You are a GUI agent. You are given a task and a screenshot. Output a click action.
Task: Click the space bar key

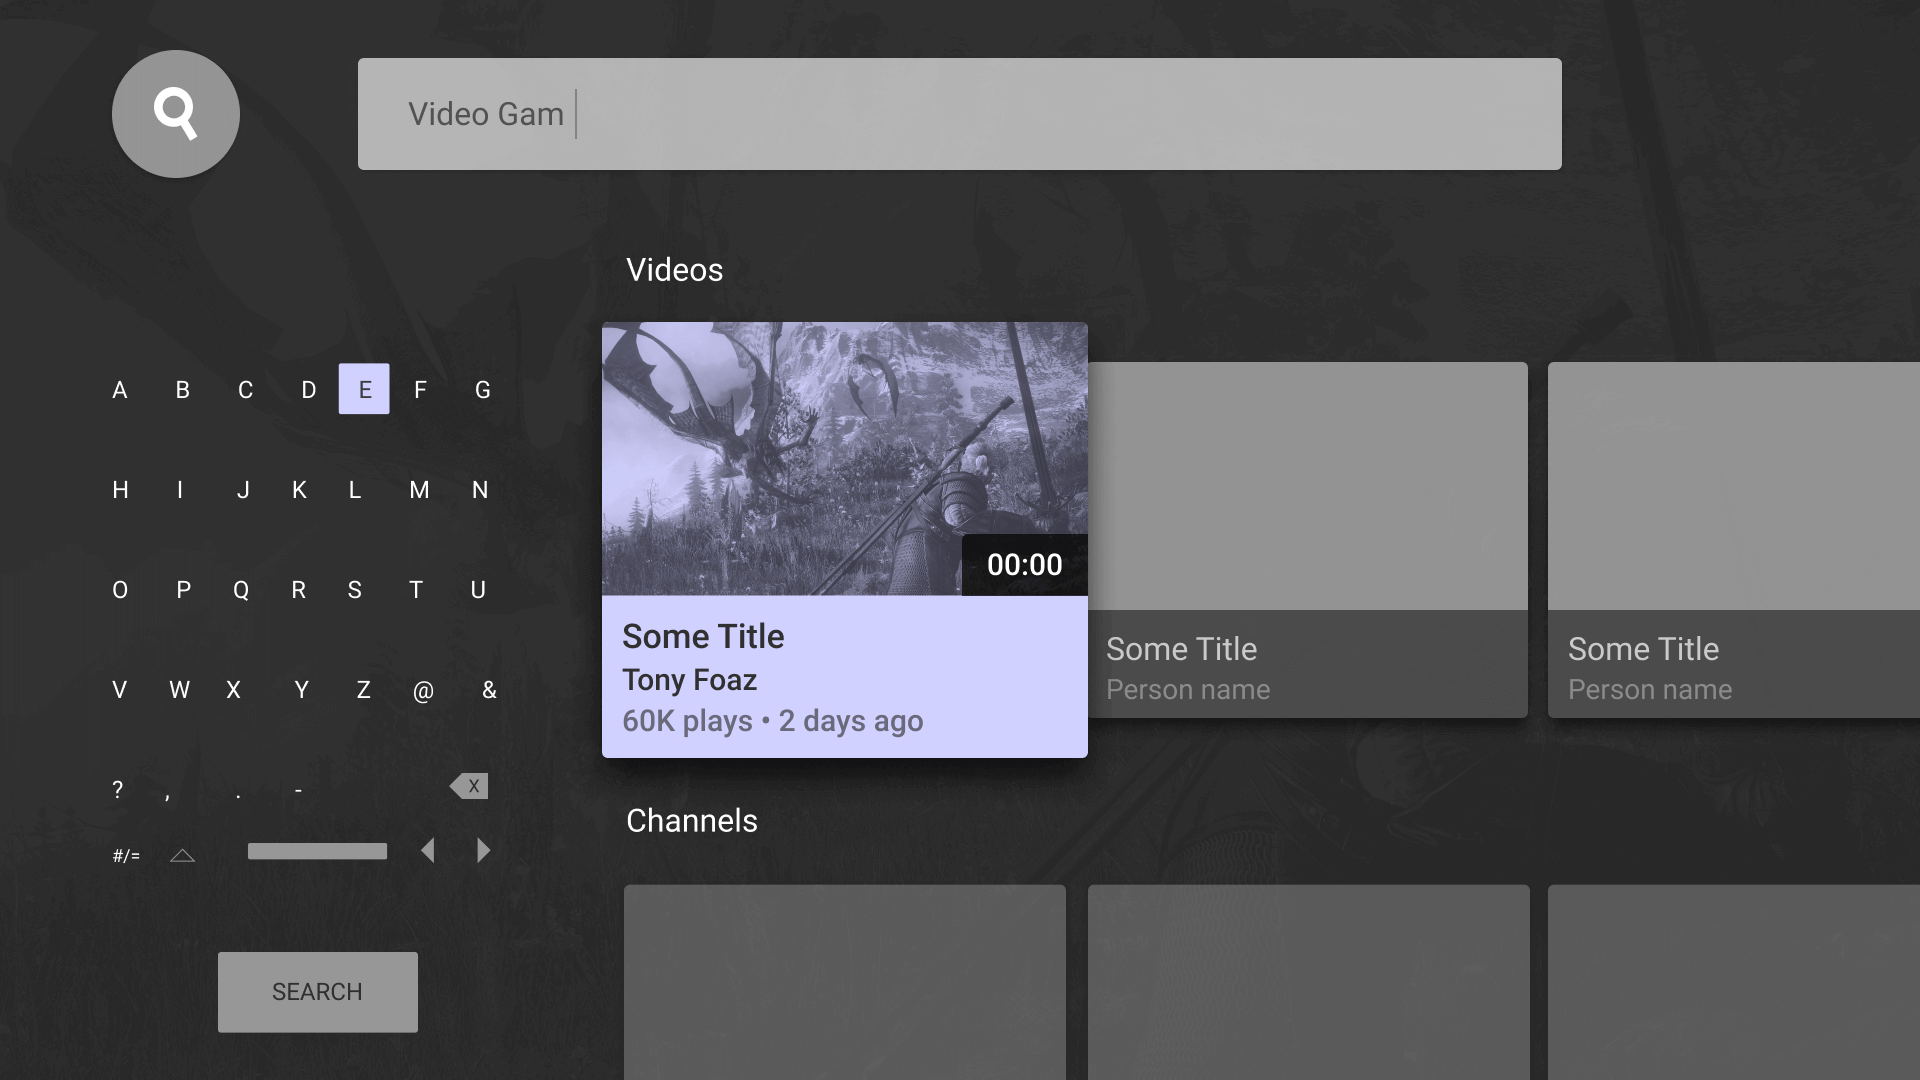point(317,851)
